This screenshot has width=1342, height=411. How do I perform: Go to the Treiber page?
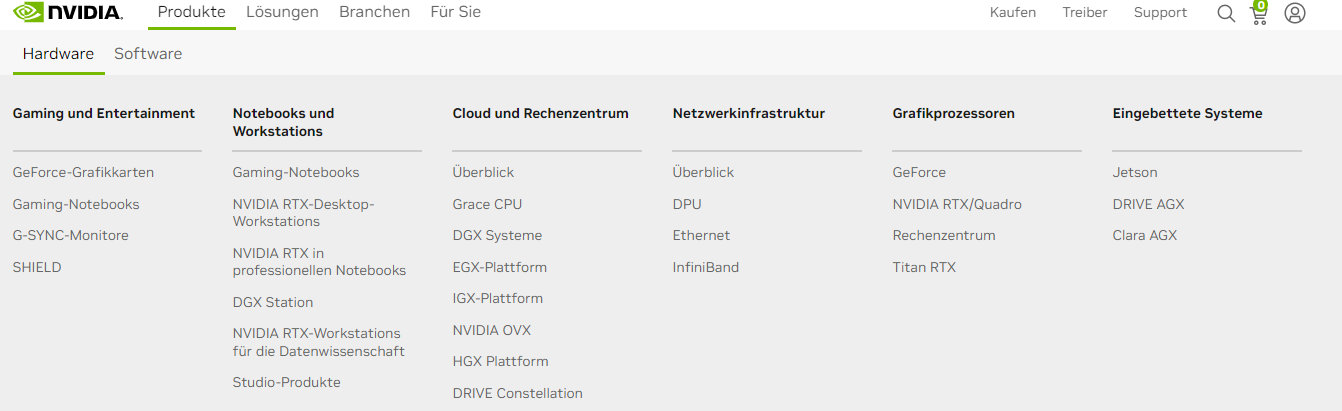[1085, 13]
